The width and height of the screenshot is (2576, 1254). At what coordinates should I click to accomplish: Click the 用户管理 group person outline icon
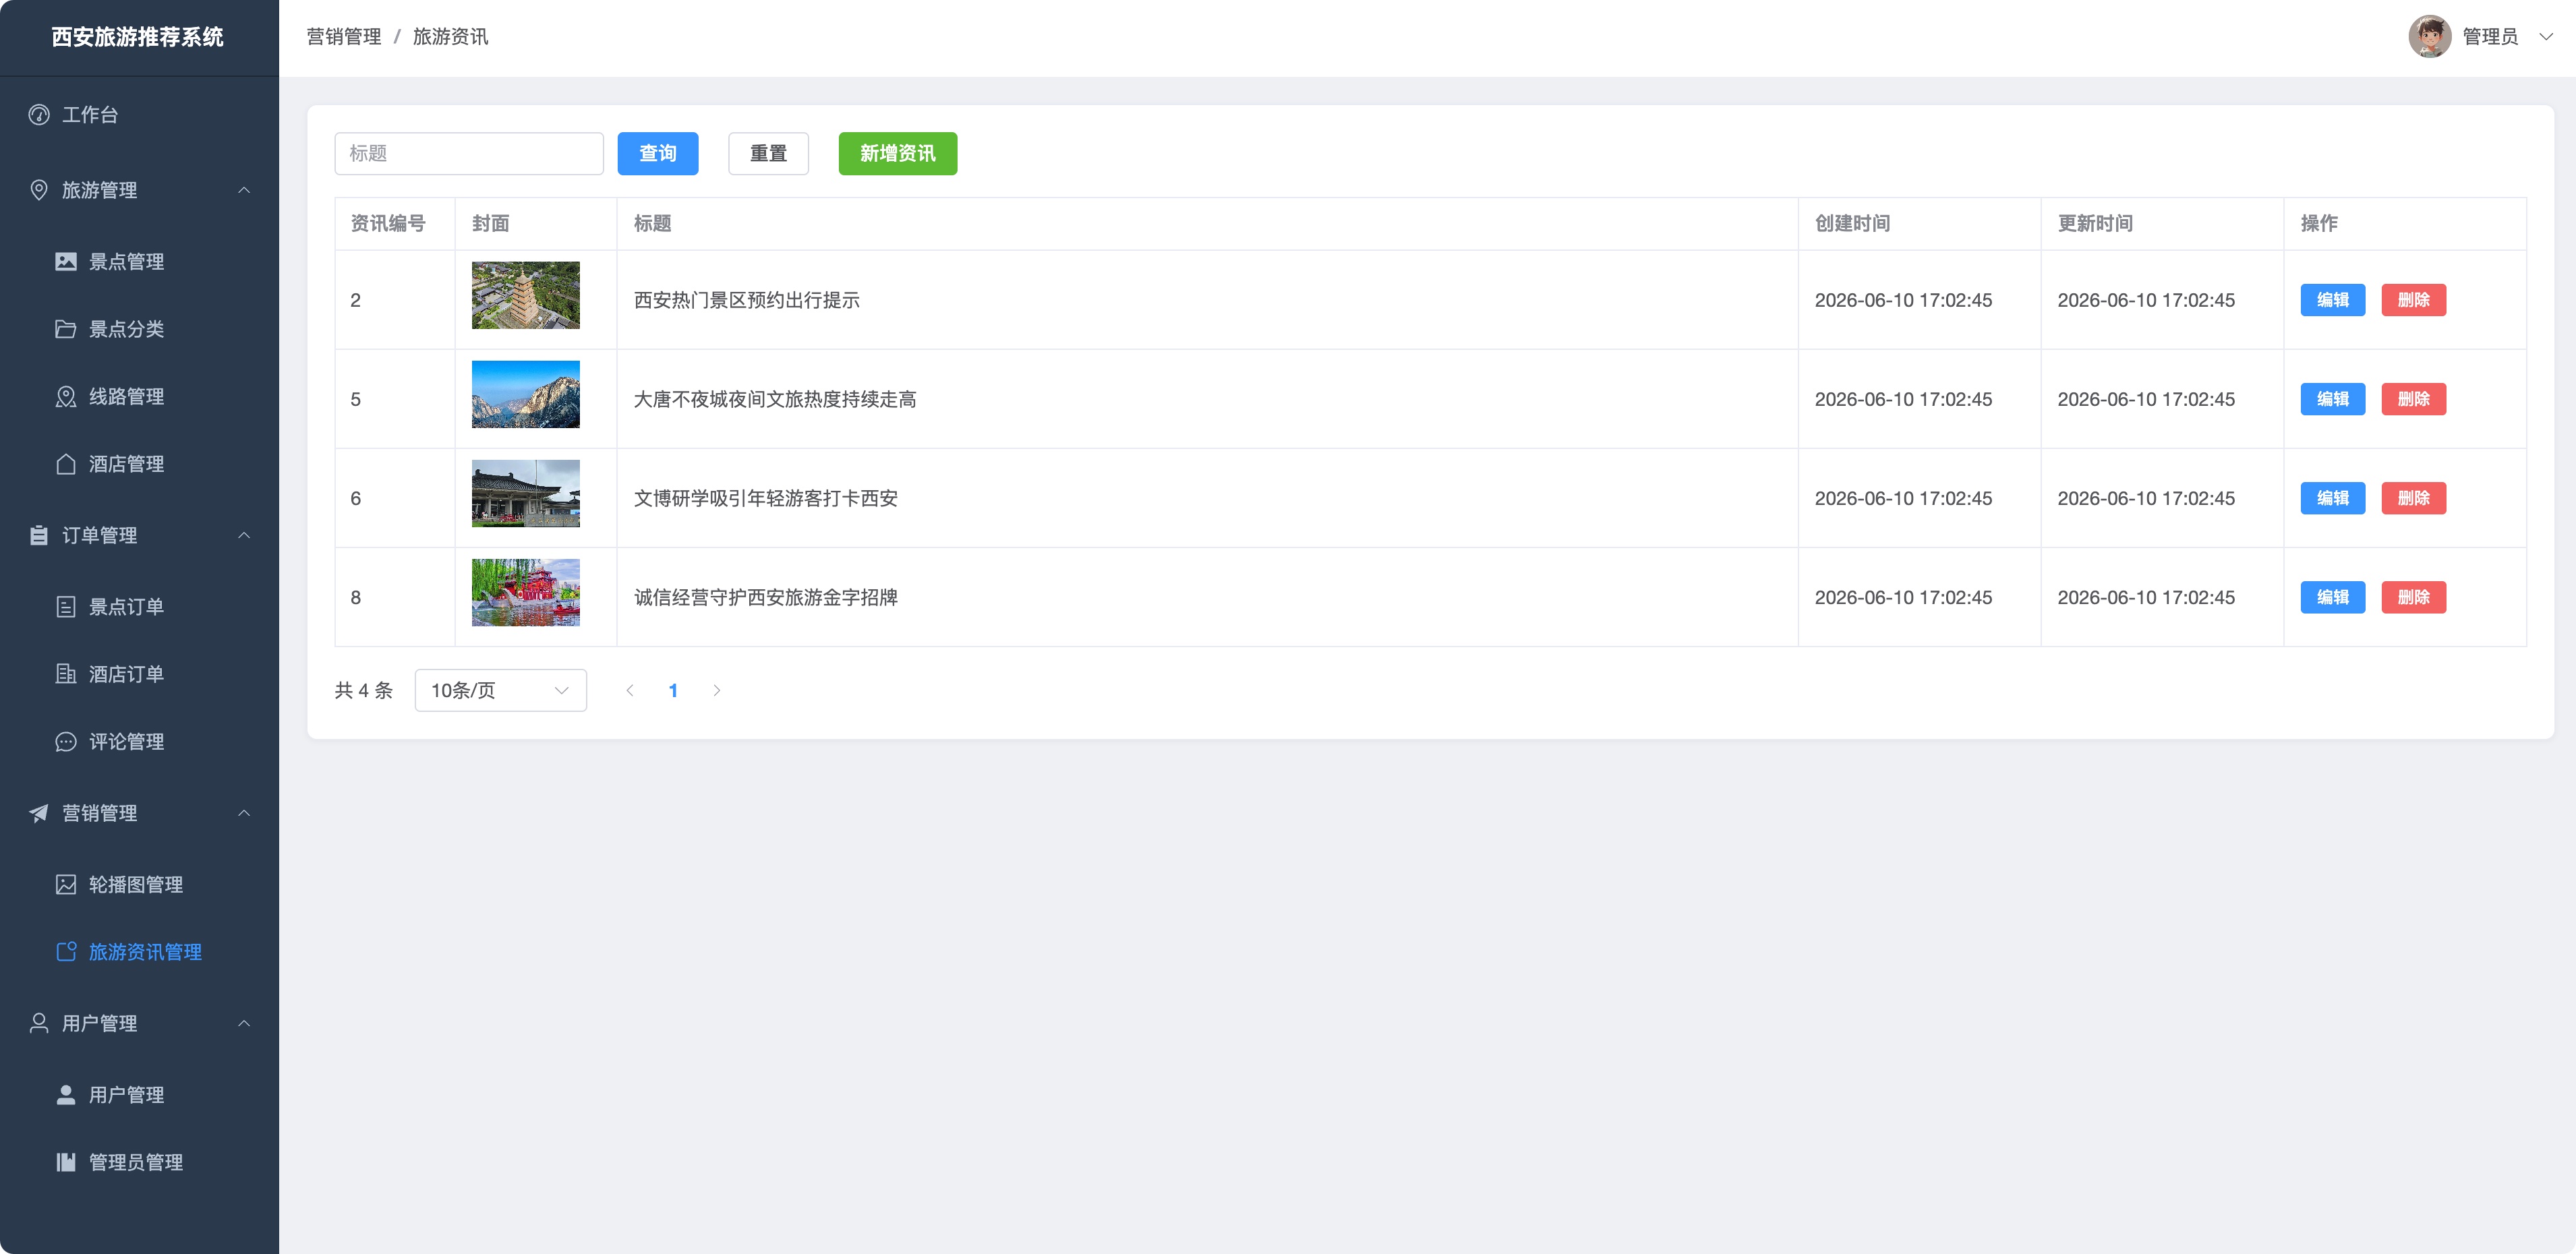39,1023
